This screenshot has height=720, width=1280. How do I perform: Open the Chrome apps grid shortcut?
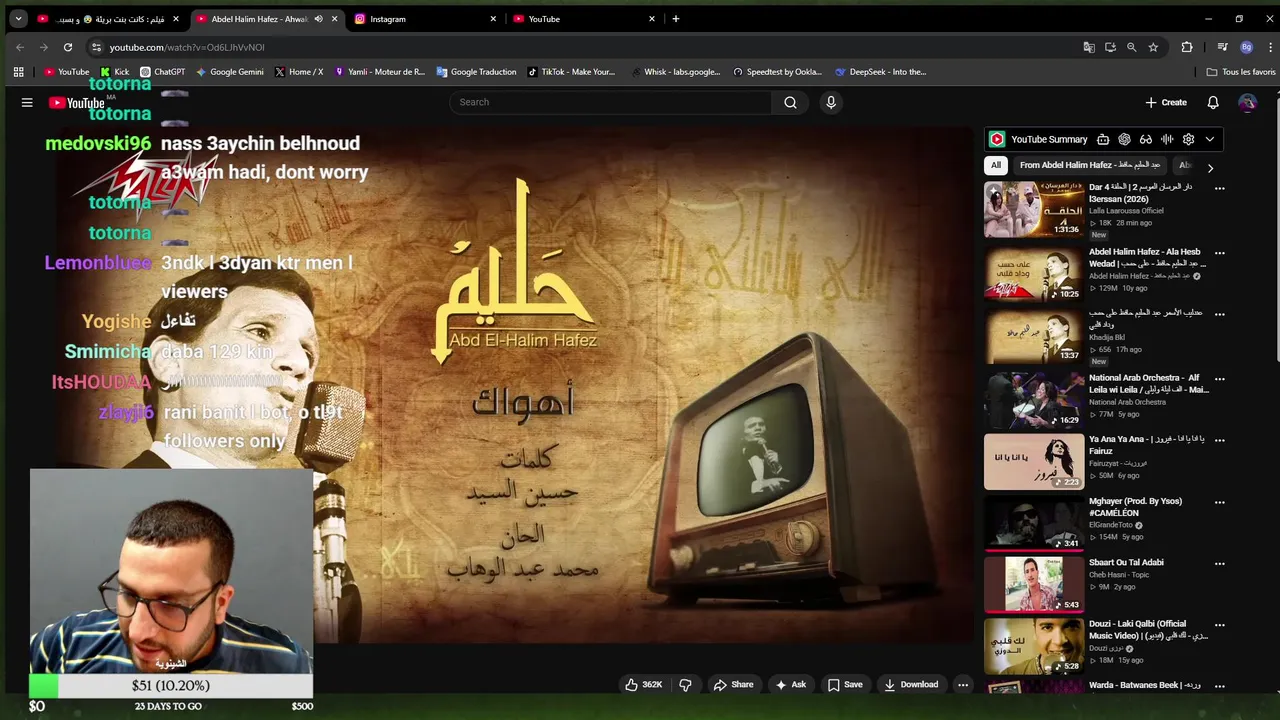(18, 72)
